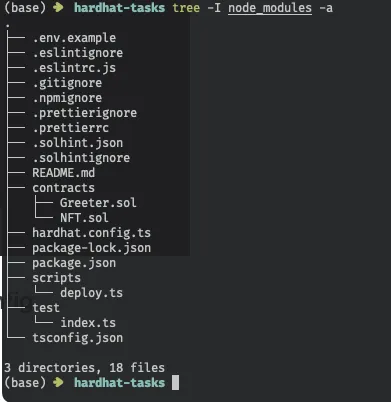The image size is (391, 402).
Task: Select the .prettierignore entry
Action: (85, 113)
